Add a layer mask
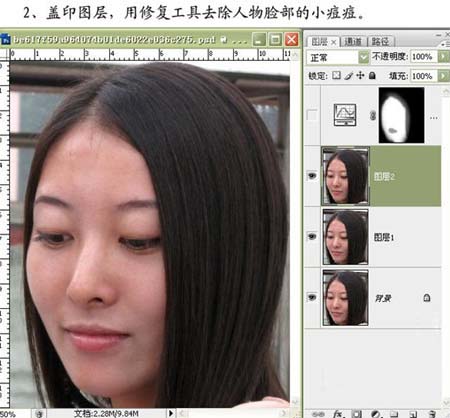The height and width of the screenshot is (418, 450). click(x=356, y=414)
